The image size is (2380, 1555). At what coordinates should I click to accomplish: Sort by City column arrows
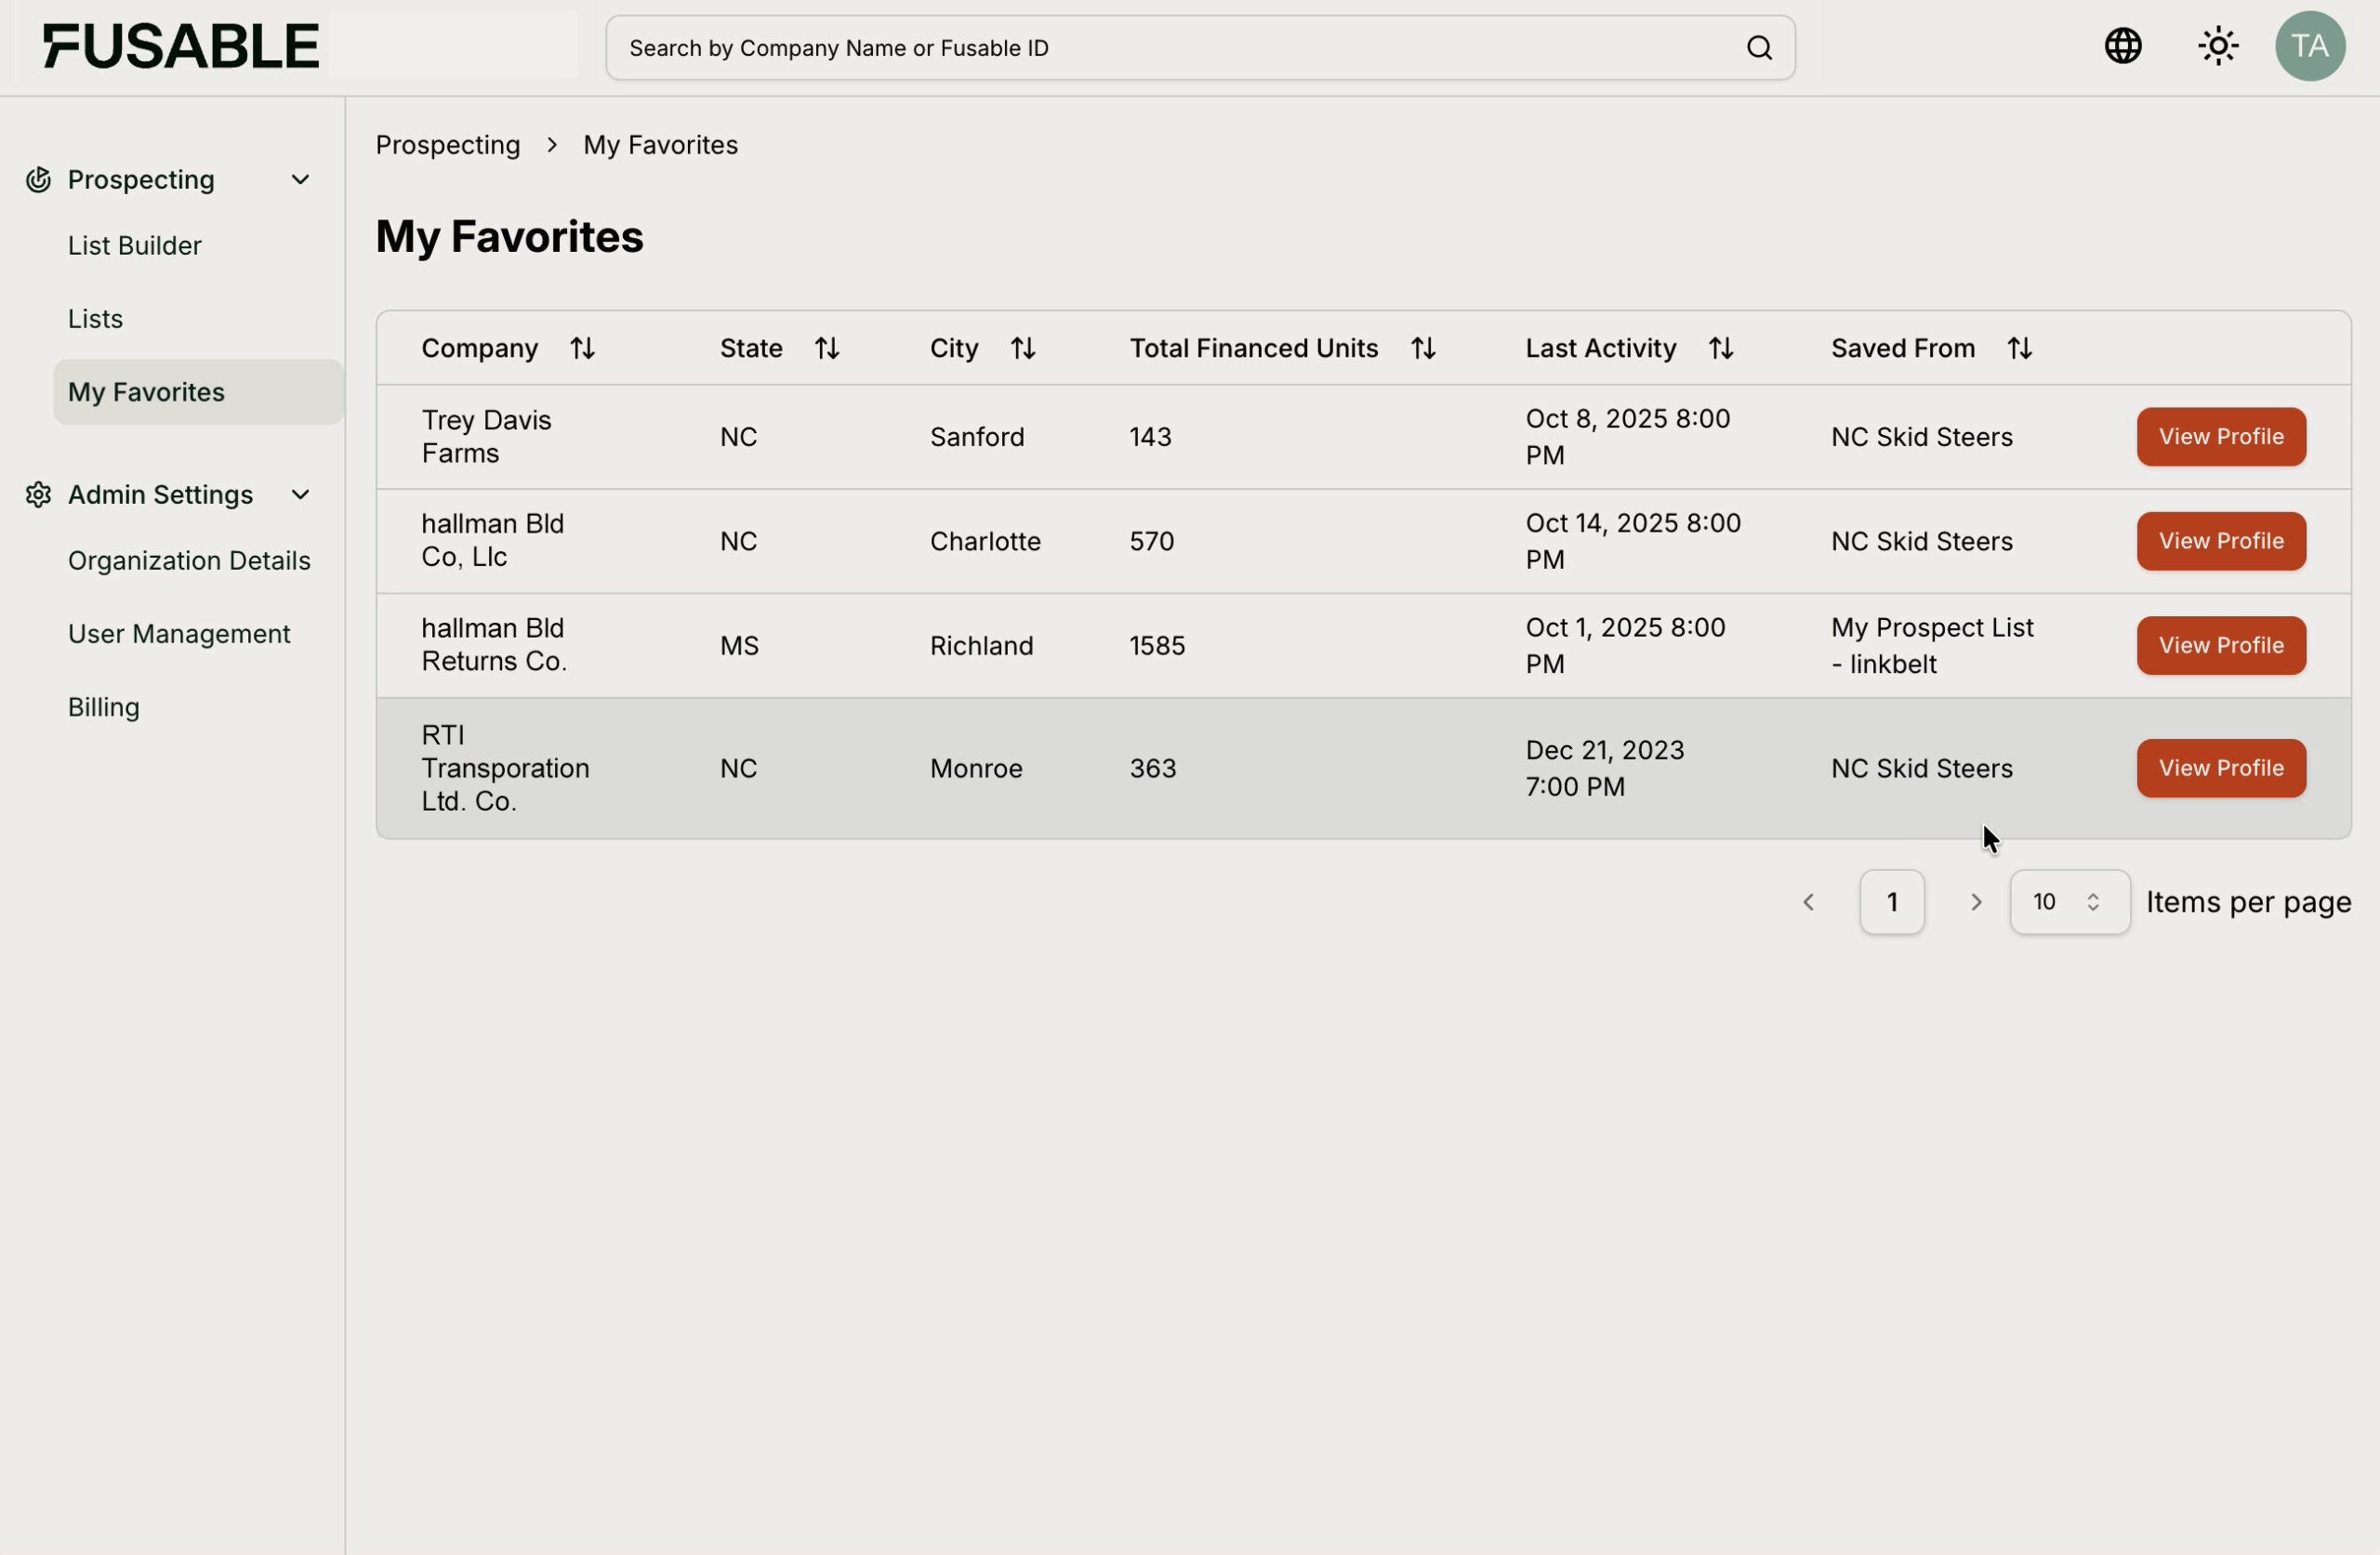[x=1022, y=348]
